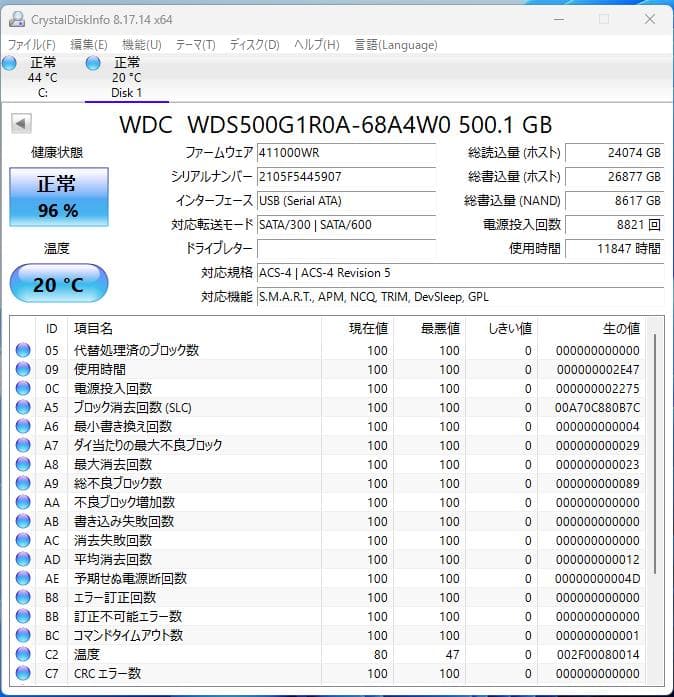The width and height of the screenshot is (674, 697).
Task: Click the 20 °C temperature button
Action: (59, 284)
